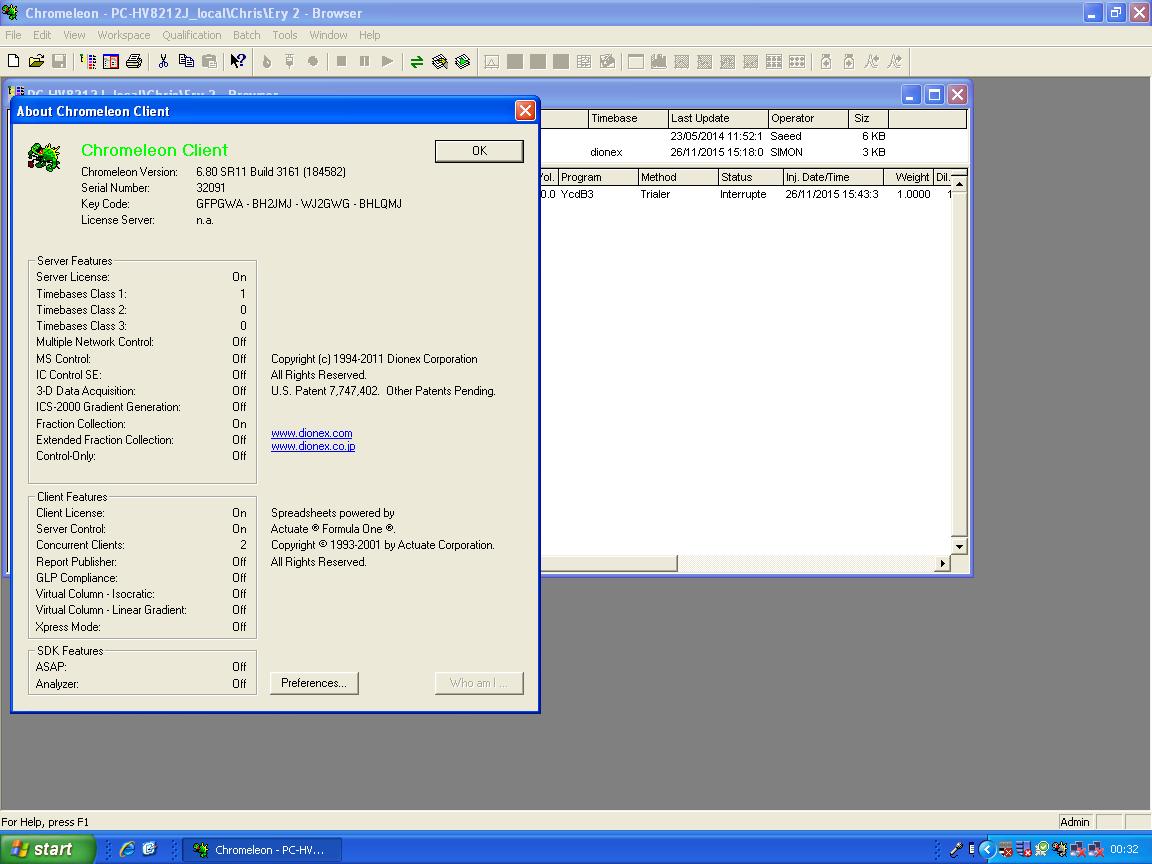The height and width of the screenshot is (864, 1152).
Task: Click the Pause toolbar icon
Action: 364,62
